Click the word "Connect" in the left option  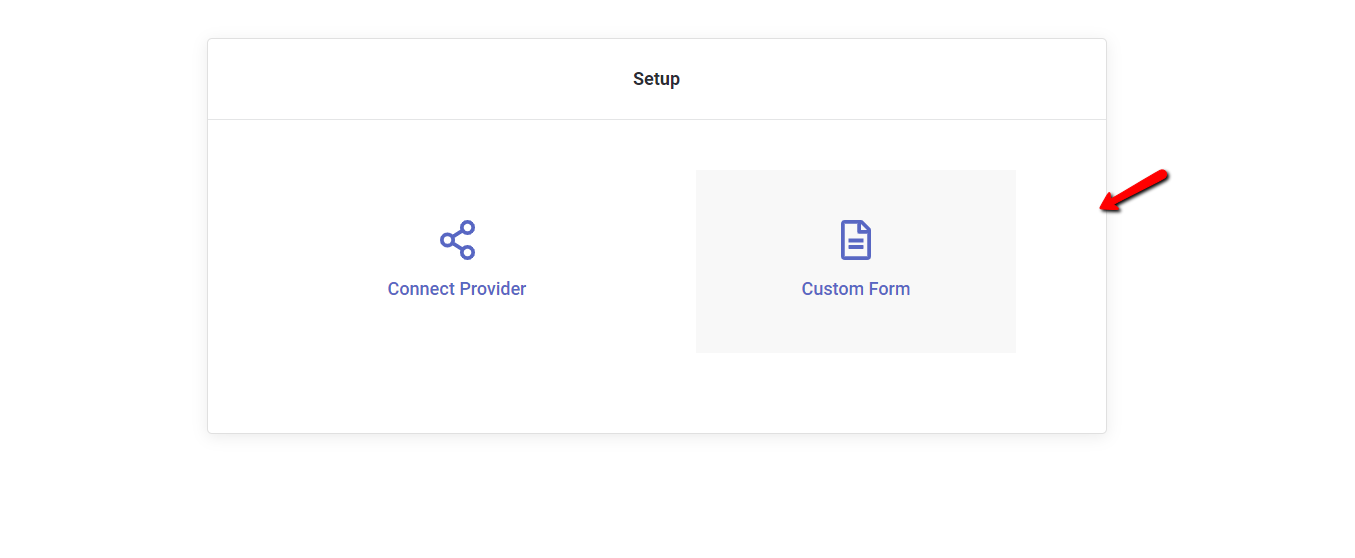click(420, 289)
